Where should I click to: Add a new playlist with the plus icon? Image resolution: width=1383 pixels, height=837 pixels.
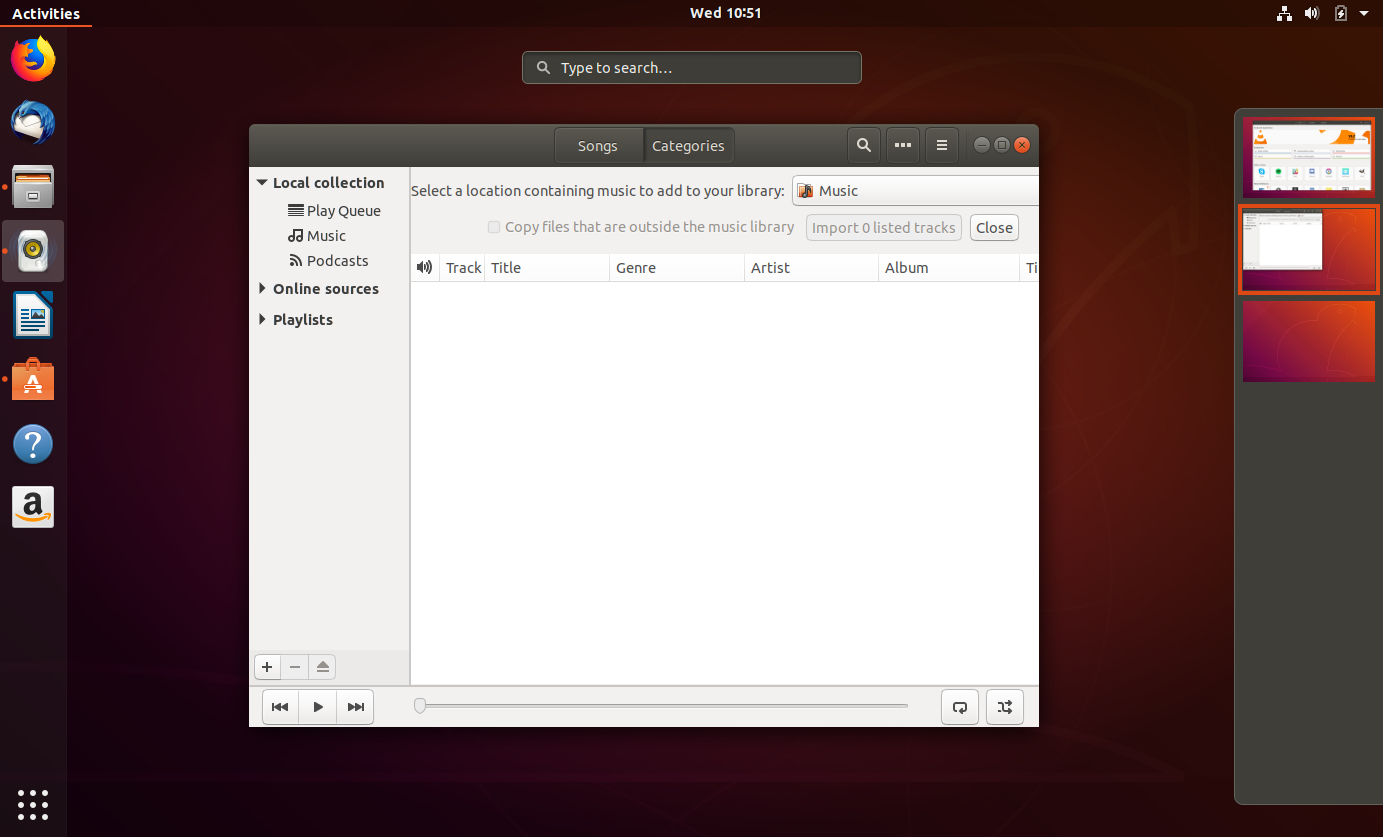(x=267, y=667)
